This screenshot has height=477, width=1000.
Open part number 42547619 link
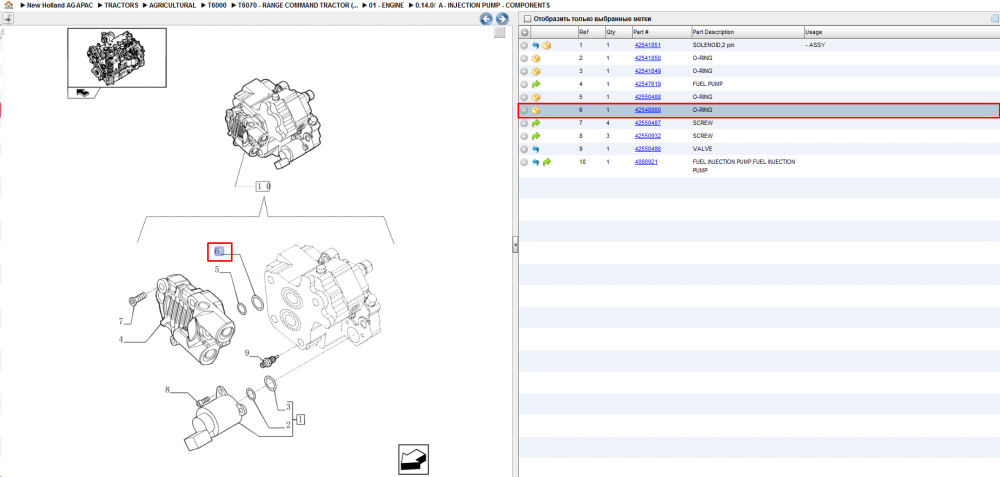[x=647, y=84]
